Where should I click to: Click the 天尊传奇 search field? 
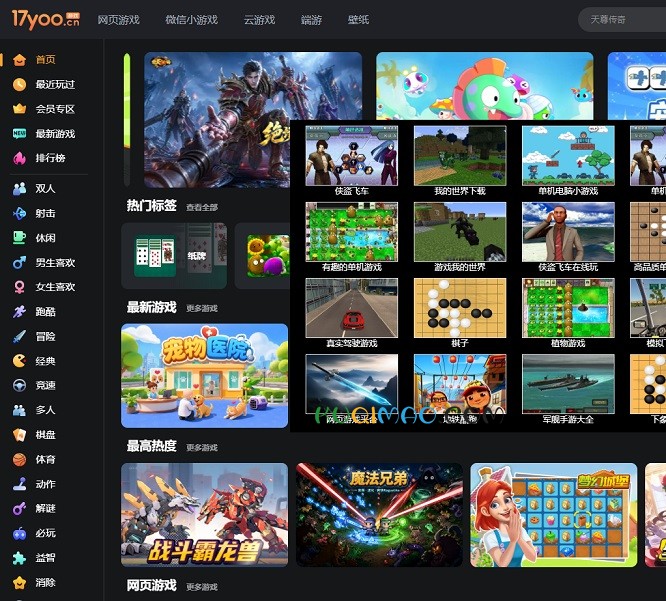coord(622,20)
